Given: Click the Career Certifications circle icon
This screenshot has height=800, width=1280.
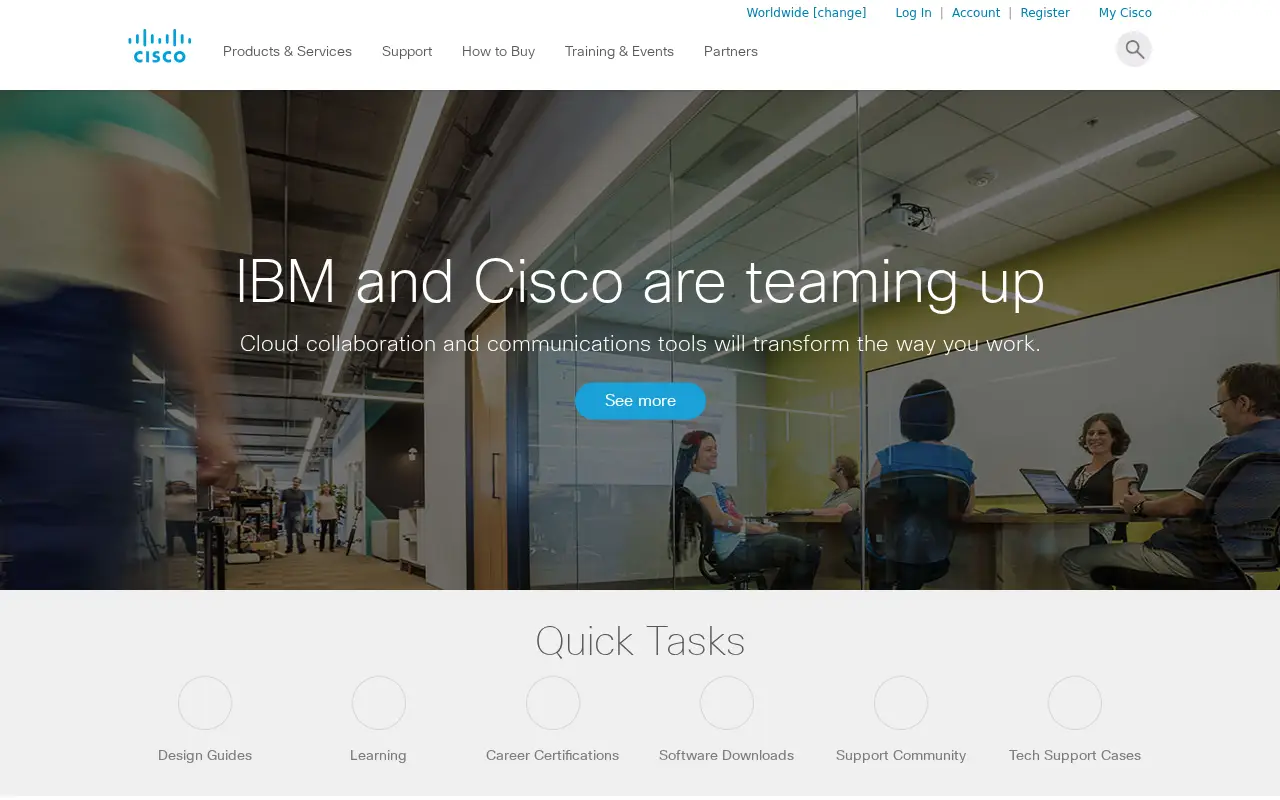Looking at the screenshot, I should [x=553, y=703].
